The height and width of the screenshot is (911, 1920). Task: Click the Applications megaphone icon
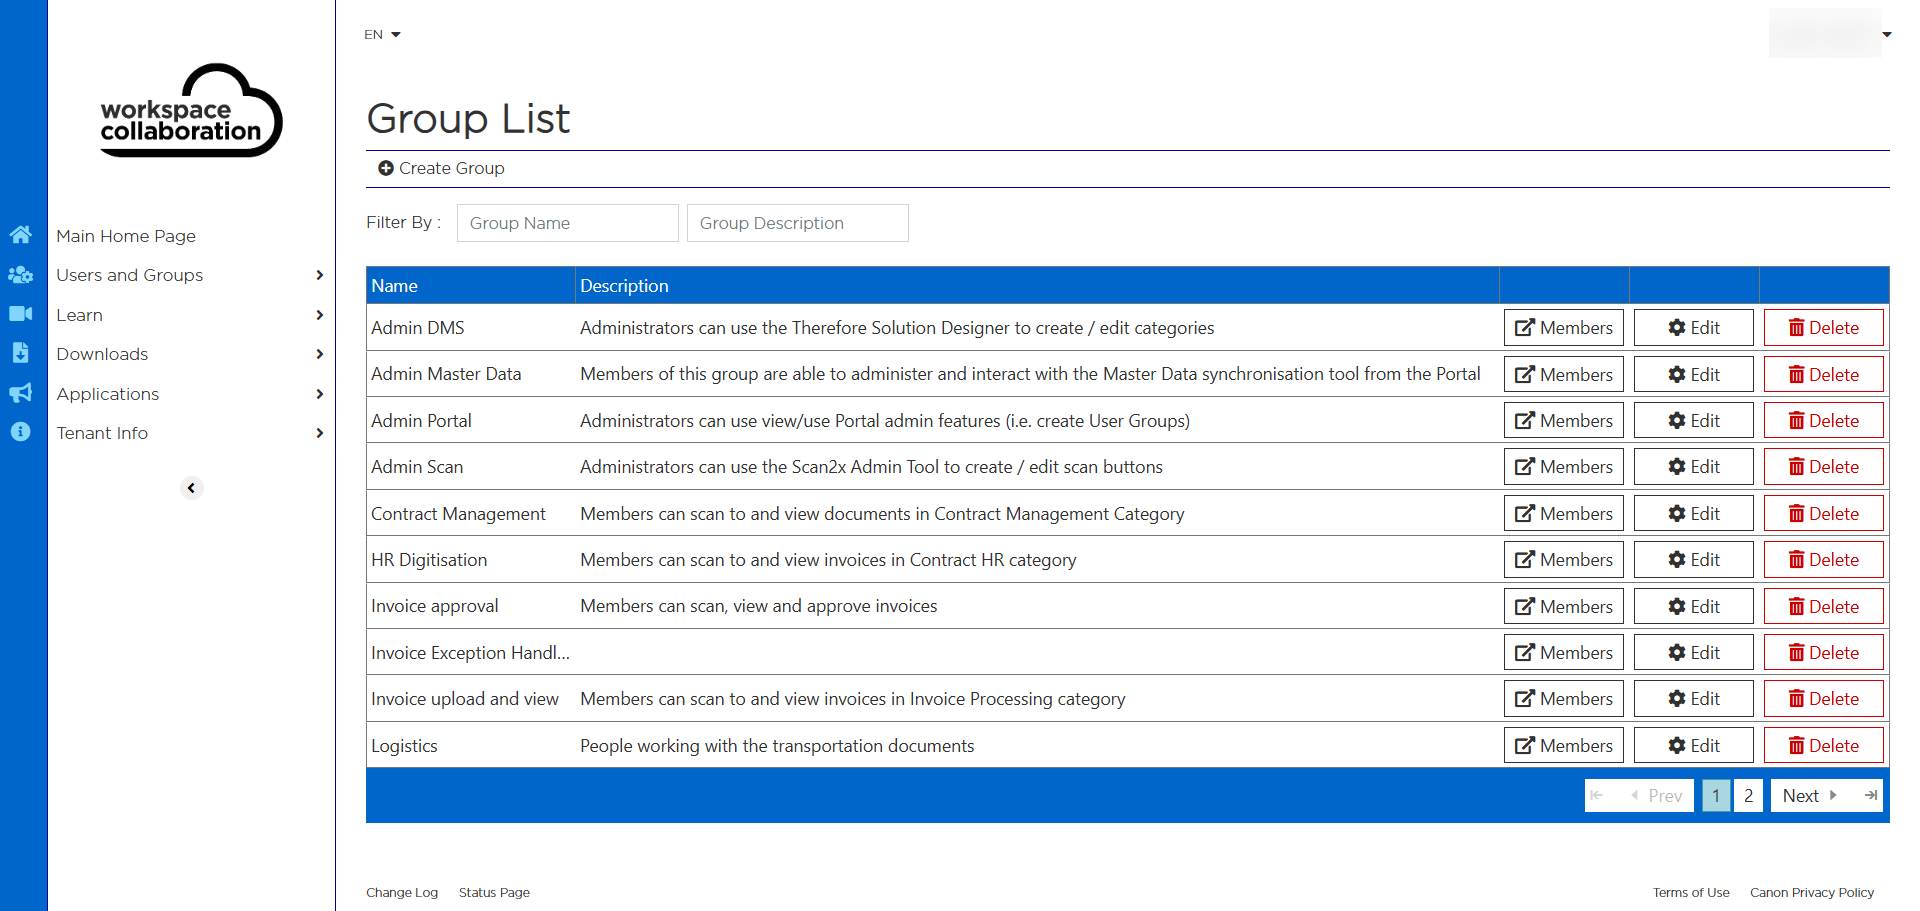point(20,393)
